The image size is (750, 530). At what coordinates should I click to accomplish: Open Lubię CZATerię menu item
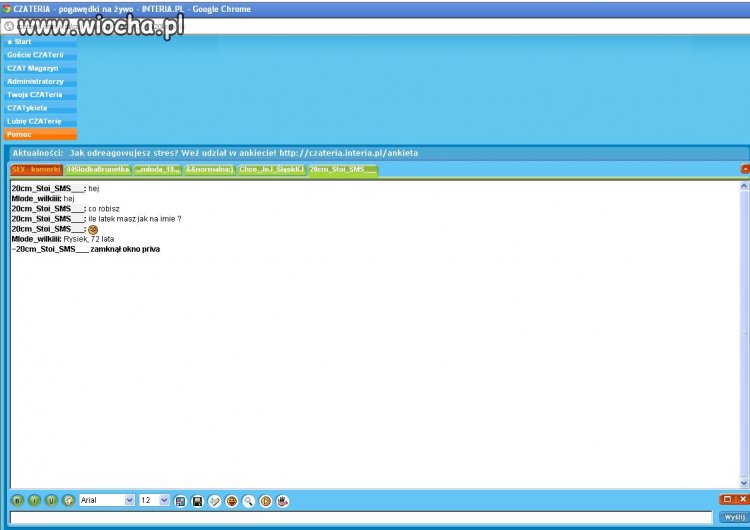point(40,121)
